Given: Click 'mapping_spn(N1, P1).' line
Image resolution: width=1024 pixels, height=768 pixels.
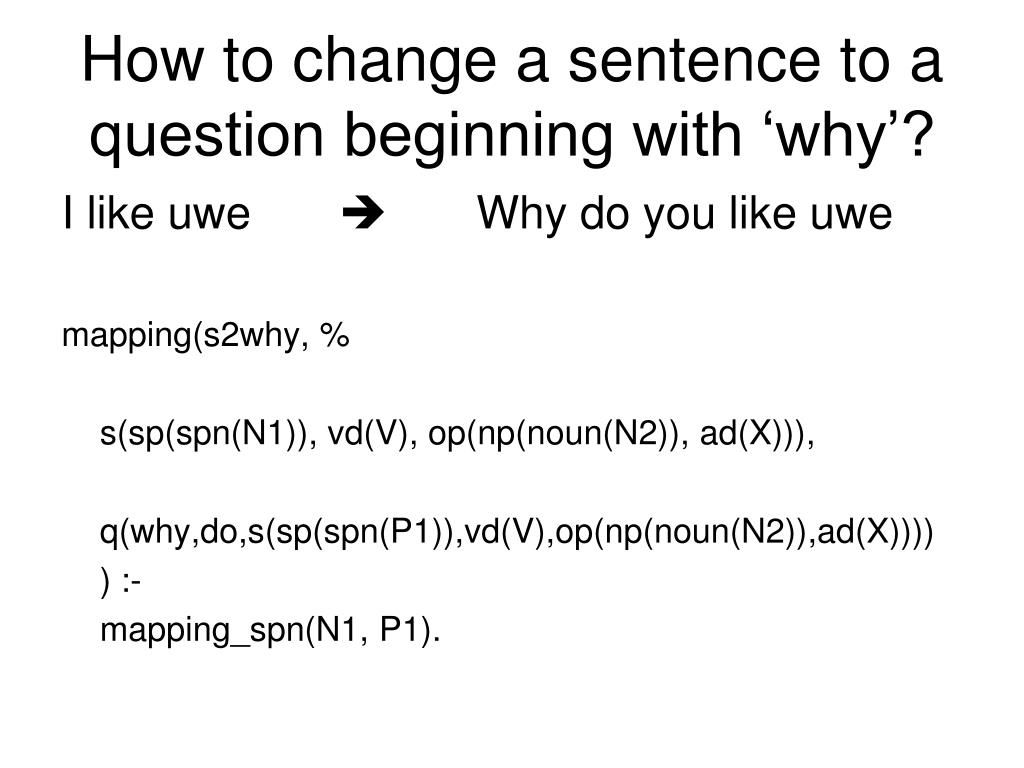Looking at the screenshot, I should tap(270, 631).
